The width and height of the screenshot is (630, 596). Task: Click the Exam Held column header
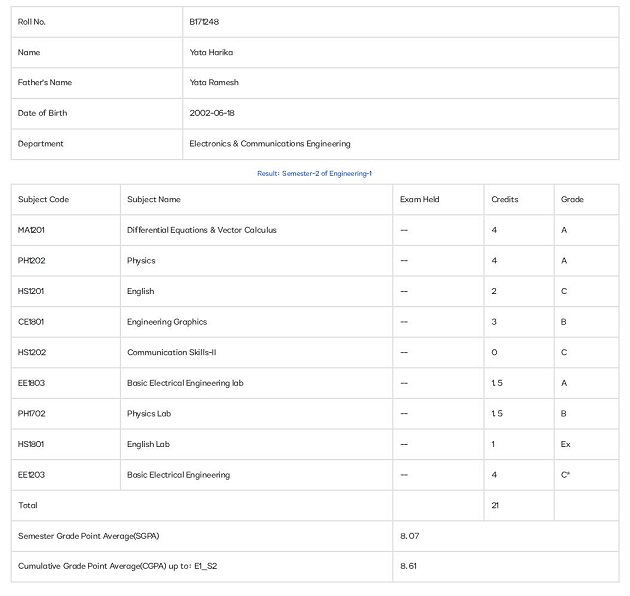pos(419,199)
